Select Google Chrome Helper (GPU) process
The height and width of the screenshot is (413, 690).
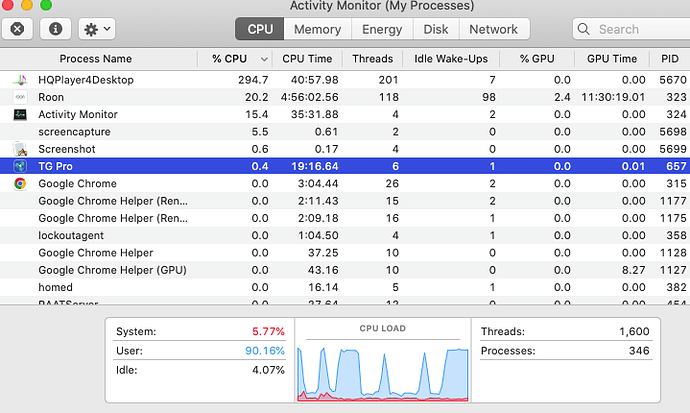pos(112,270)
